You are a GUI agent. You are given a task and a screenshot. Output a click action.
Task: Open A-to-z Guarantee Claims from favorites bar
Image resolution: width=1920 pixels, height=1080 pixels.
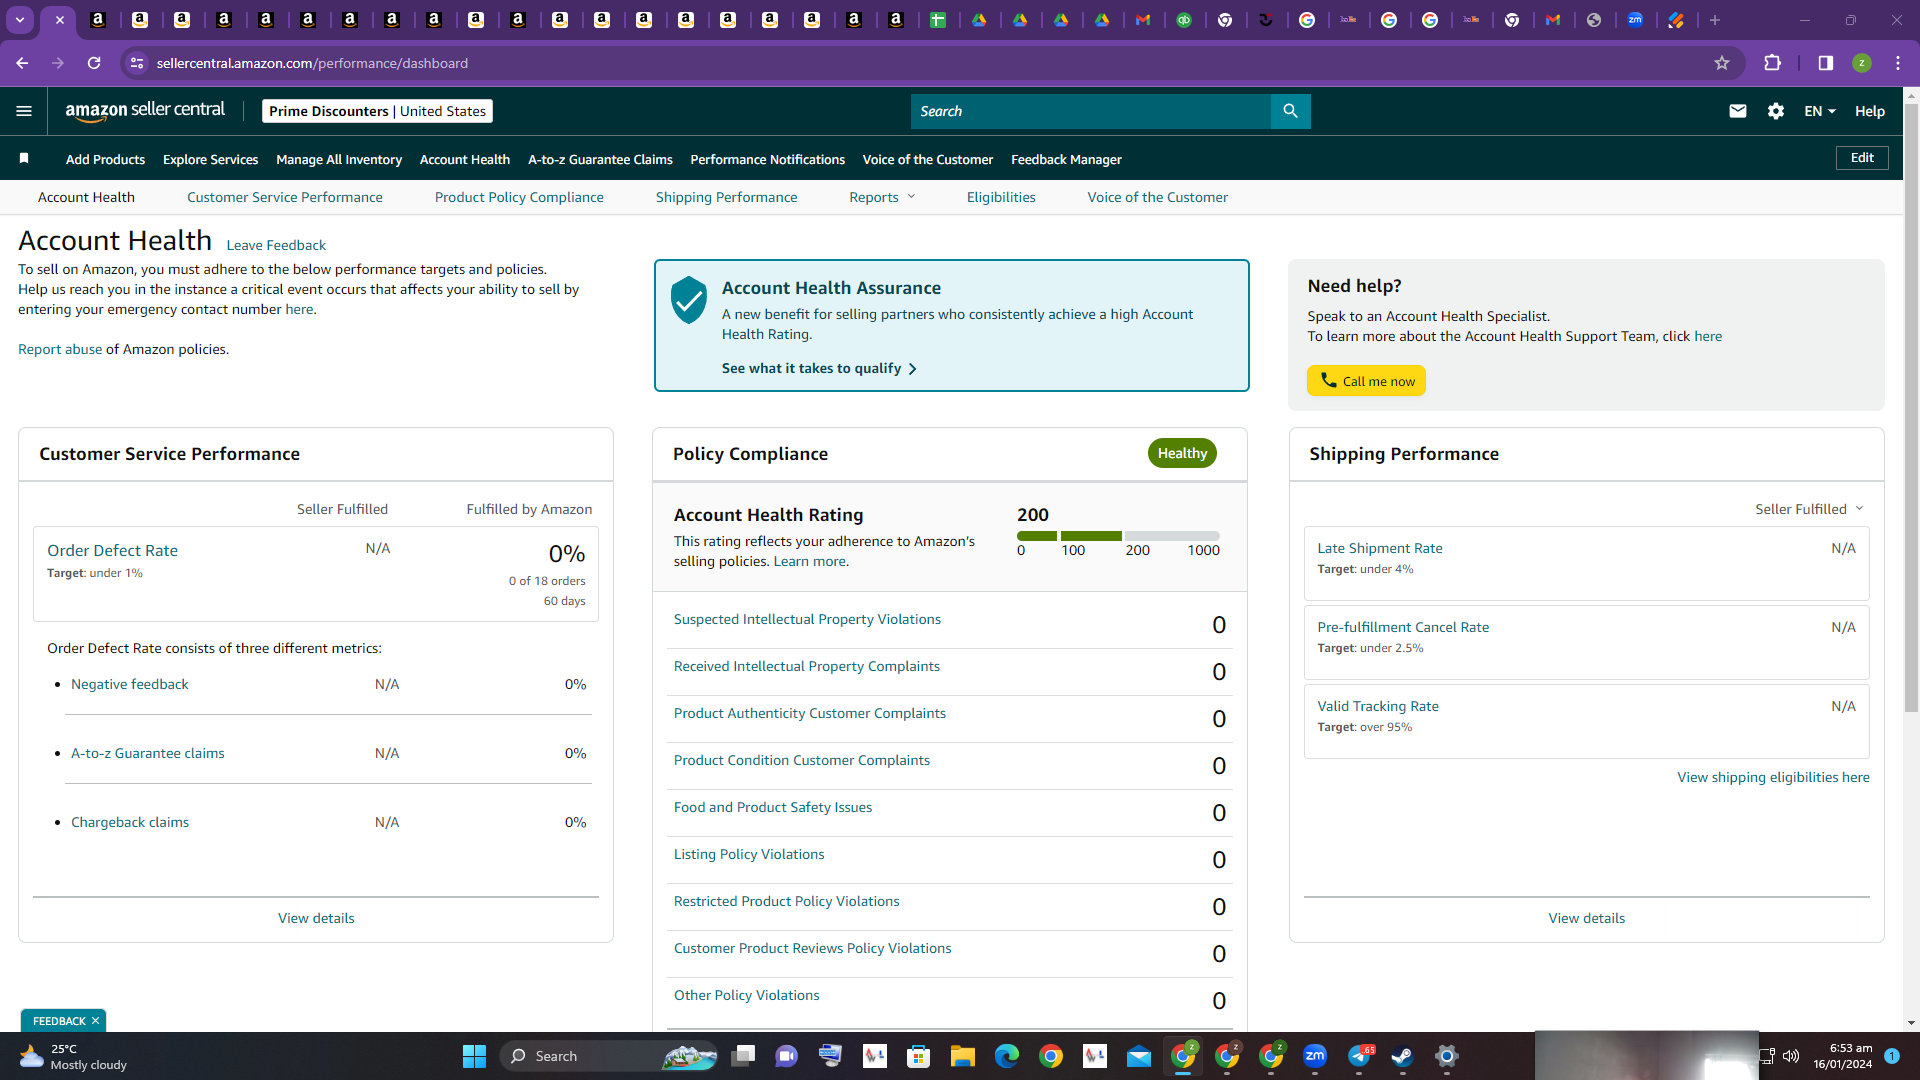[600, 159]
